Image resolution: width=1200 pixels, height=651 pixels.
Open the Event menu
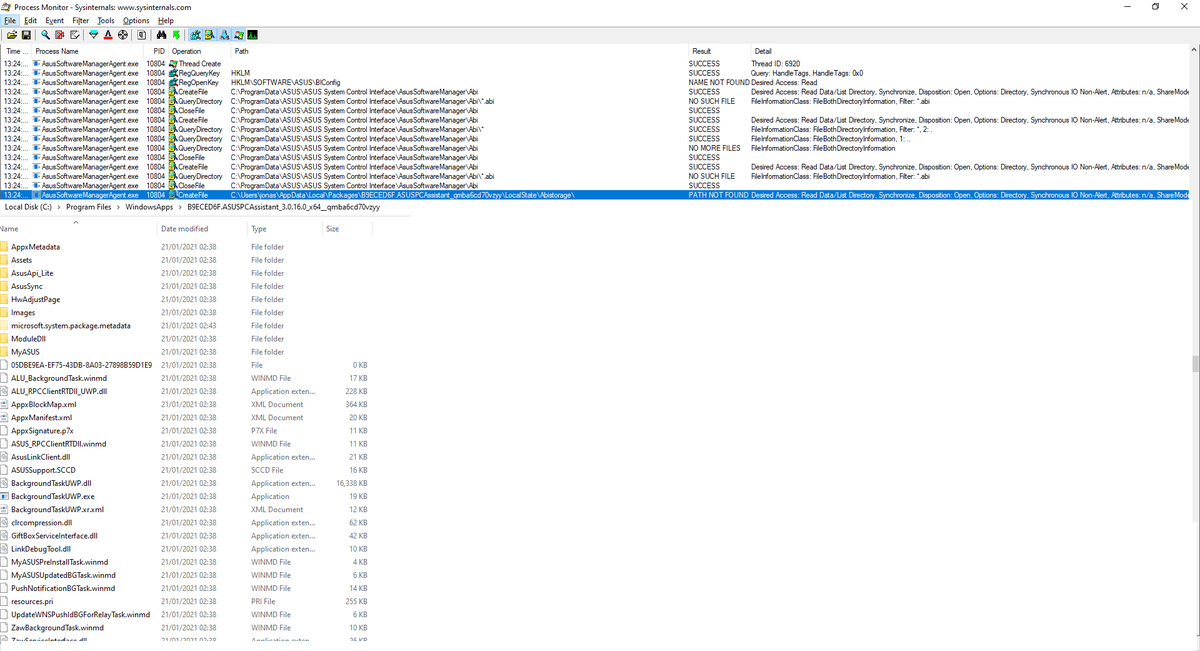(54, 20)
